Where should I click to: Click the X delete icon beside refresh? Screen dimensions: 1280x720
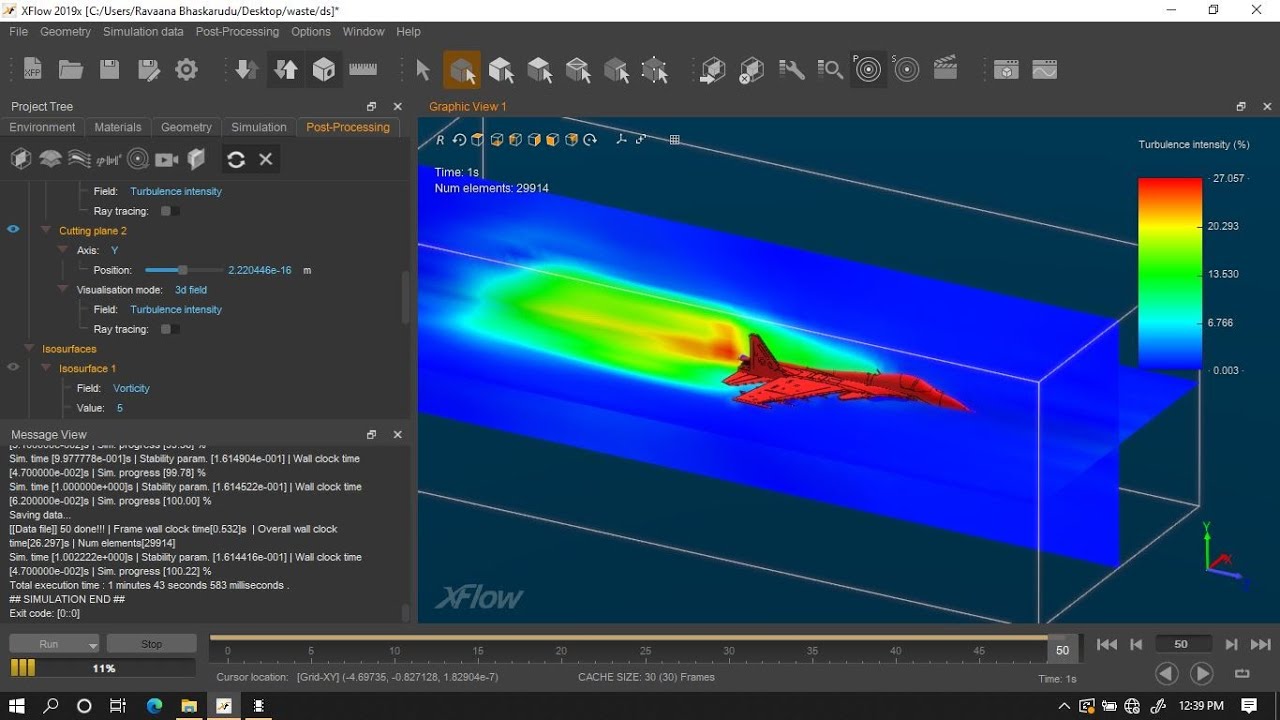tap(266, 159)
